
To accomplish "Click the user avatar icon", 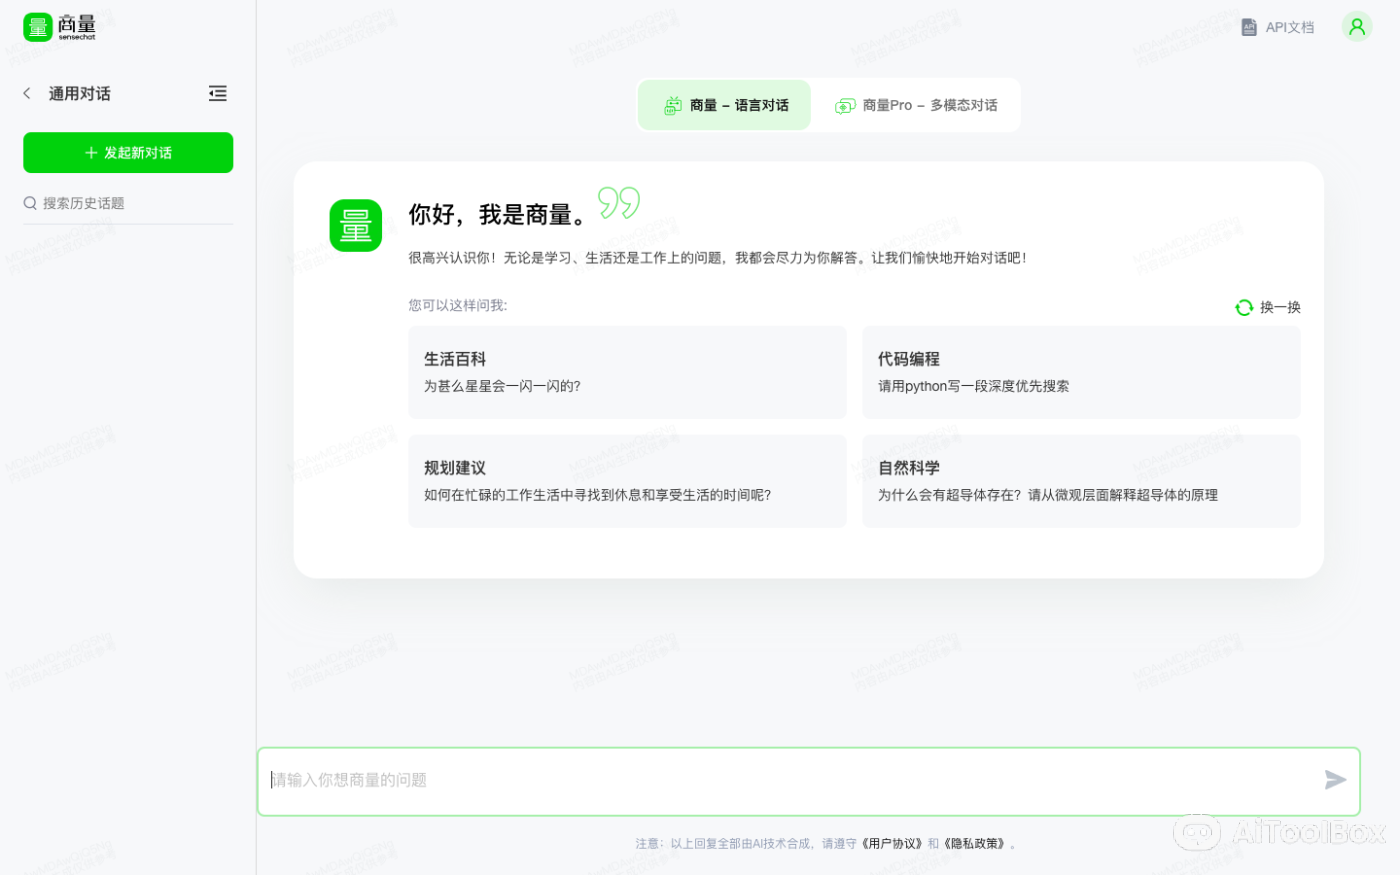I will tap(1356, 26).
